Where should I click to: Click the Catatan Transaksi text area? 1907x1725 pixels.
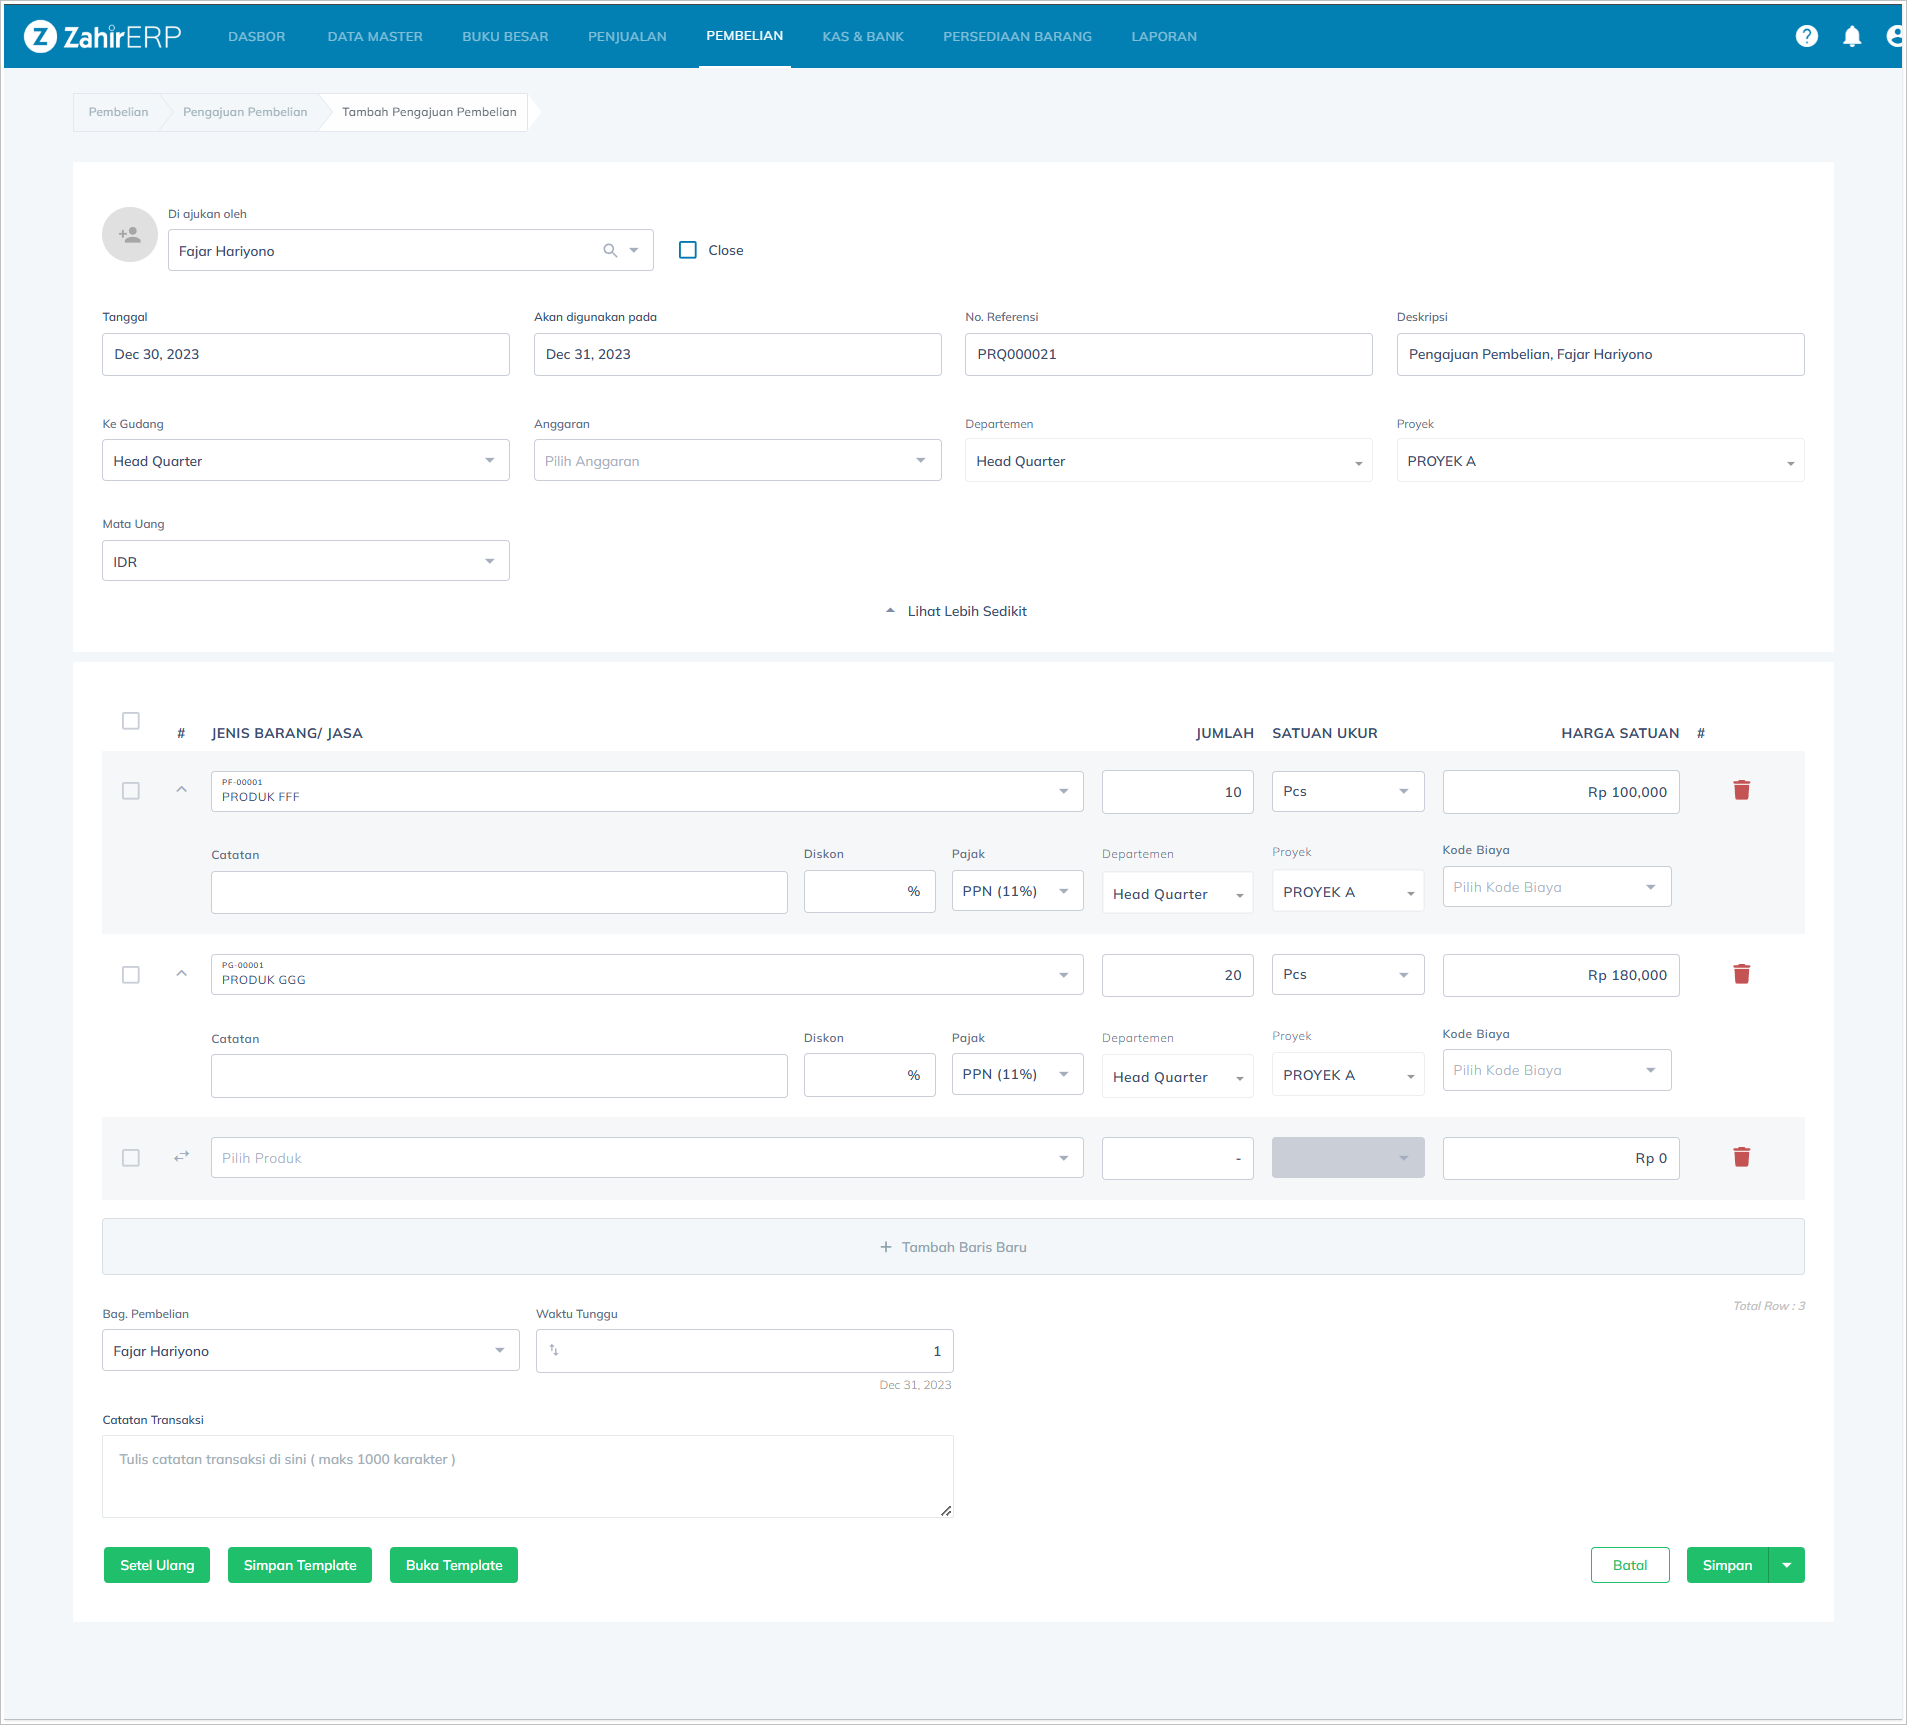pos(527,1476)
